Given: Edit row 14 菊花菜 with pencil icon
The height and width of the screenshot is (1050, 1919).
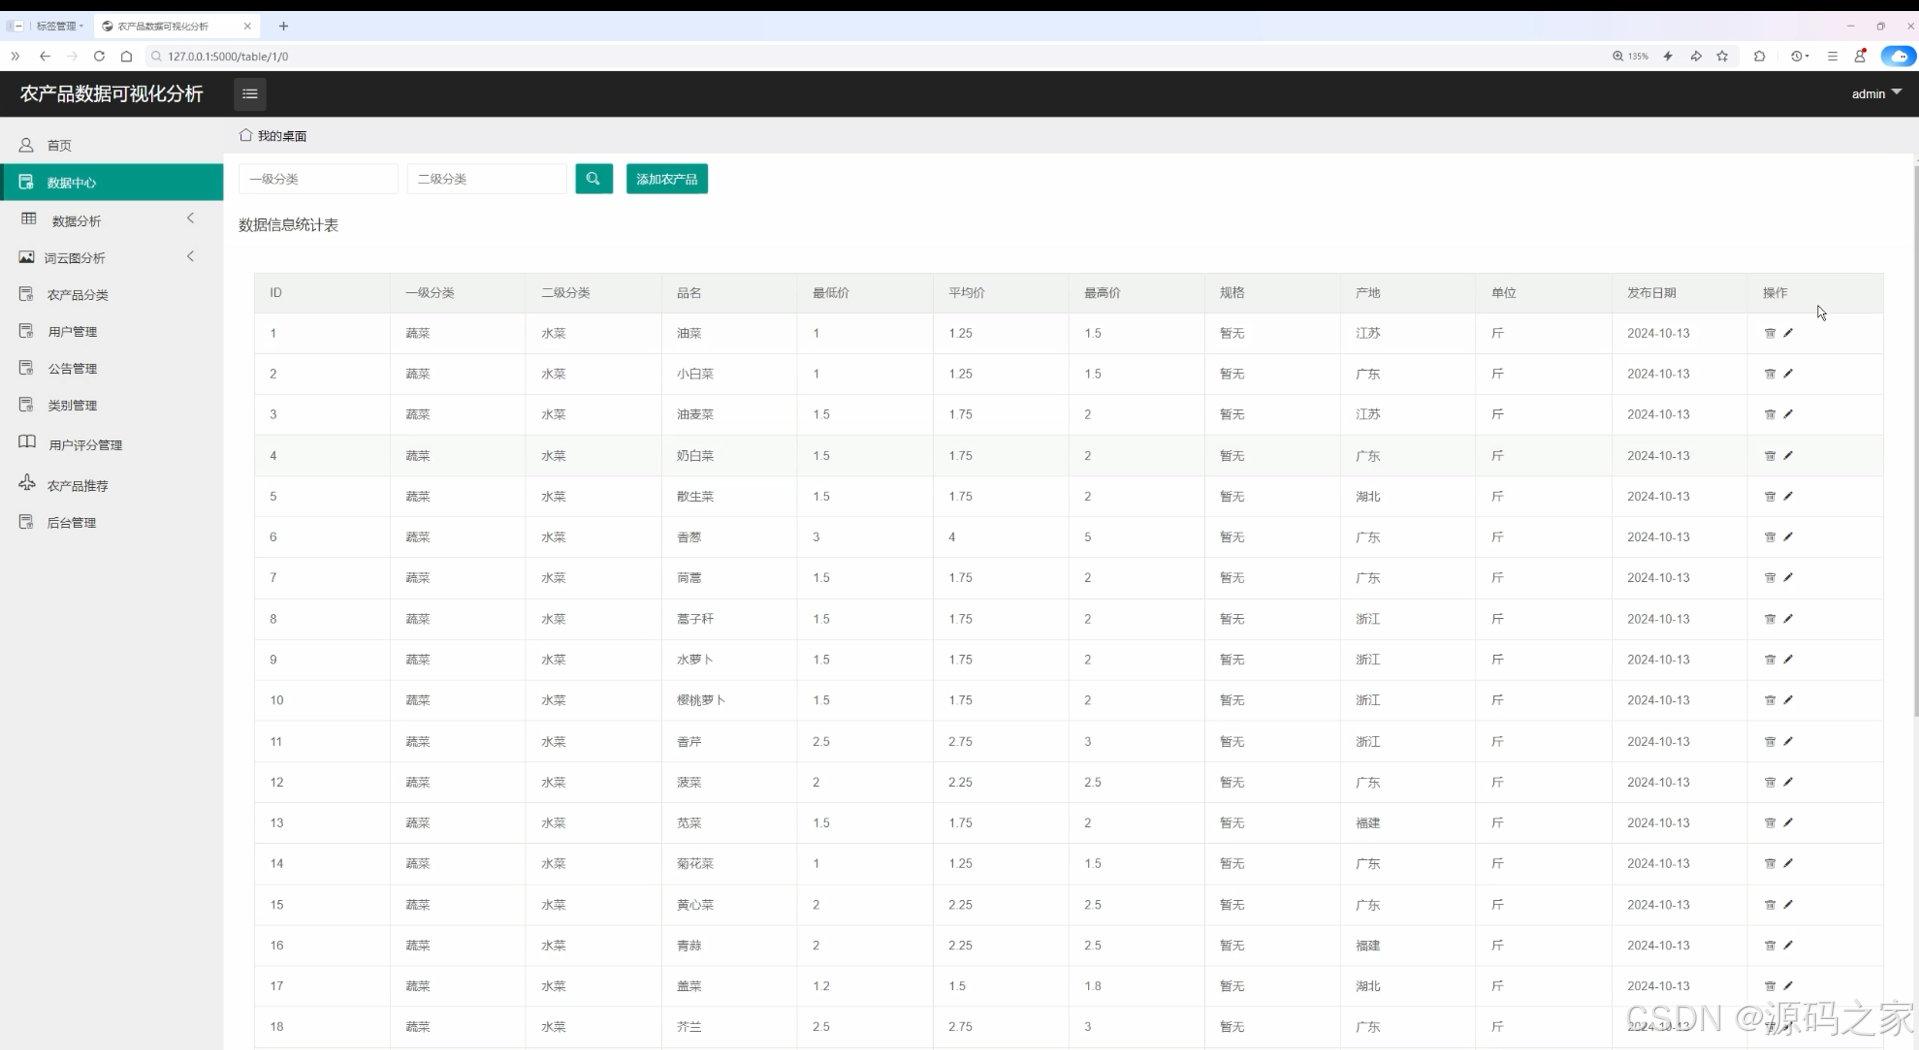Looking at the screenshot, I should (x=1788, y=863).
